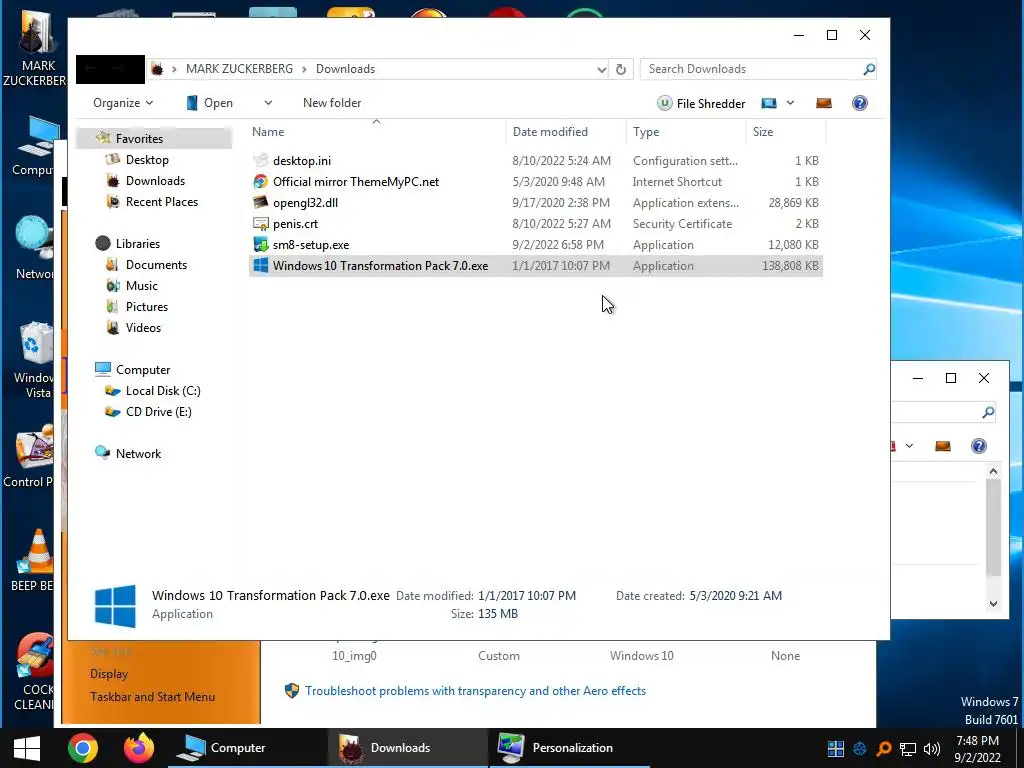
Task: Open CD Drive (E:)
Action: point(158,412)
